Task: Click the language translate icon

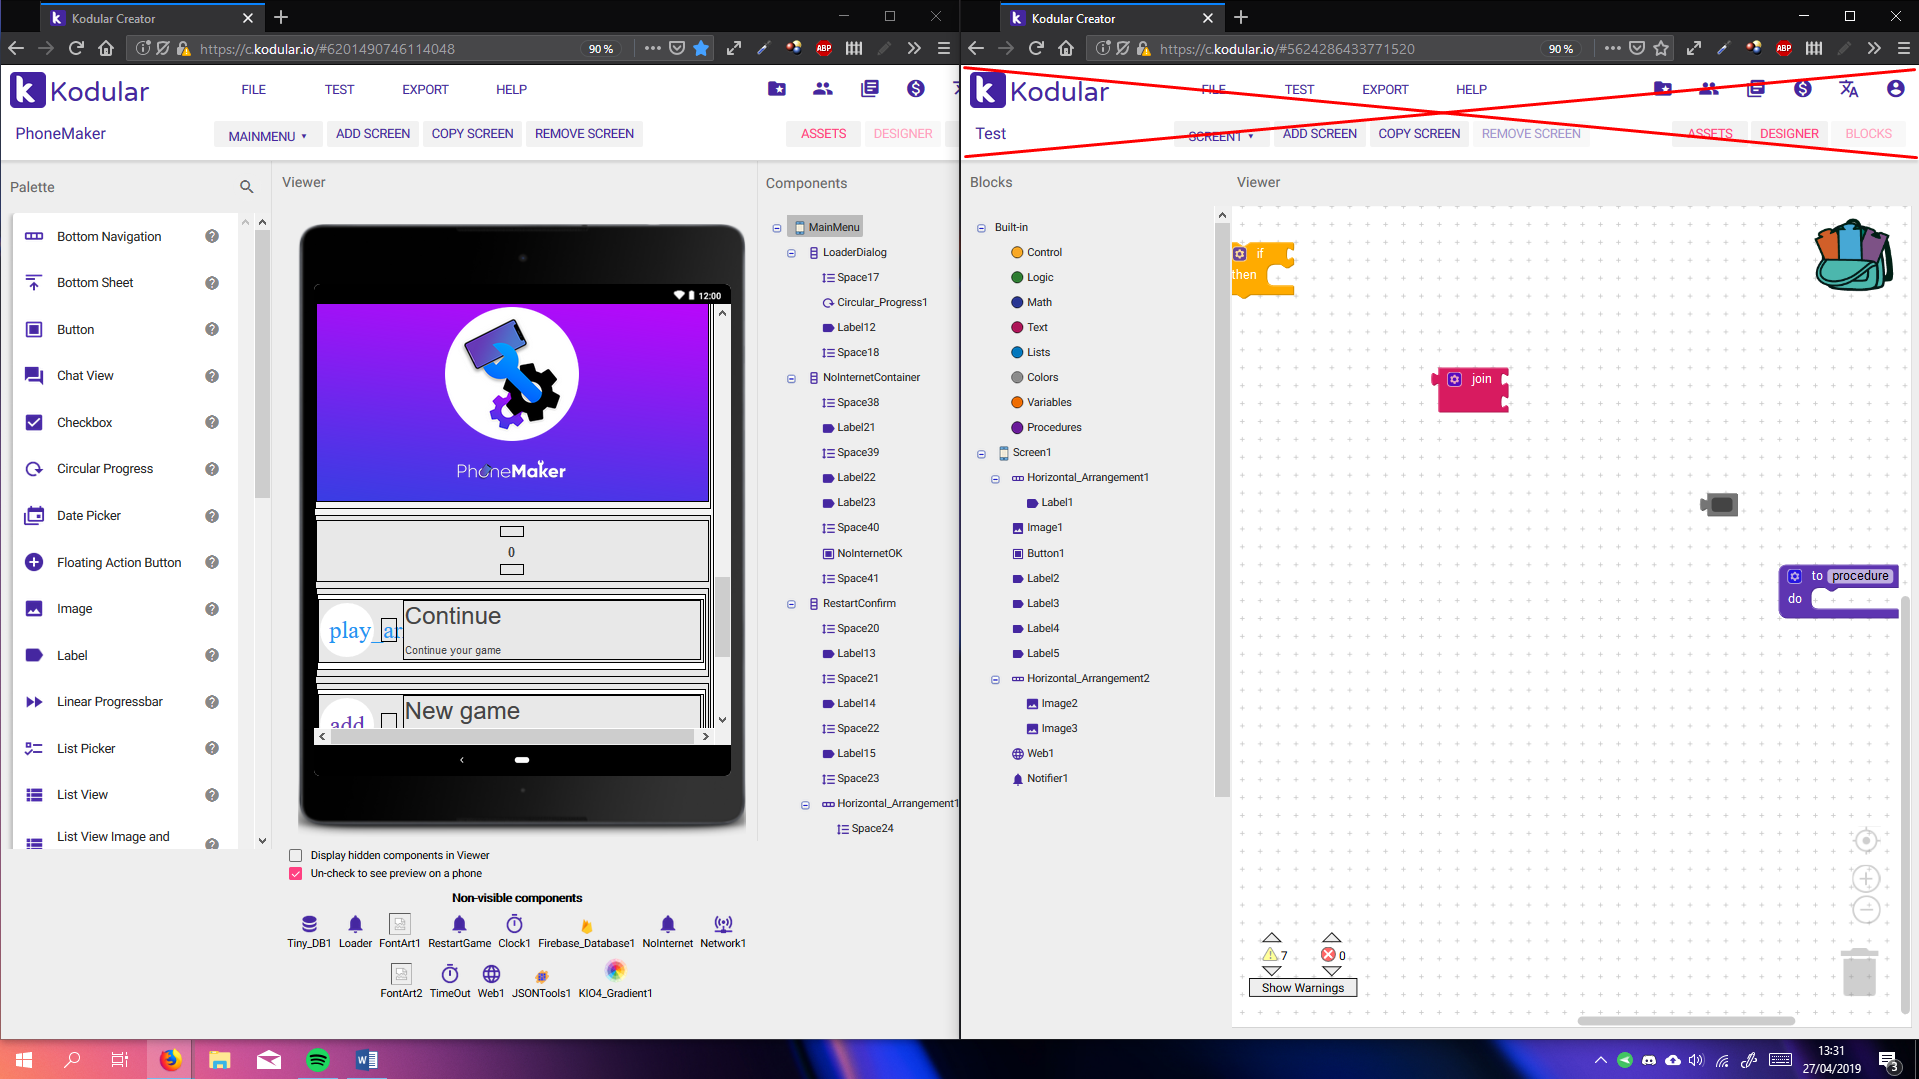Action: pos(1847,89)
